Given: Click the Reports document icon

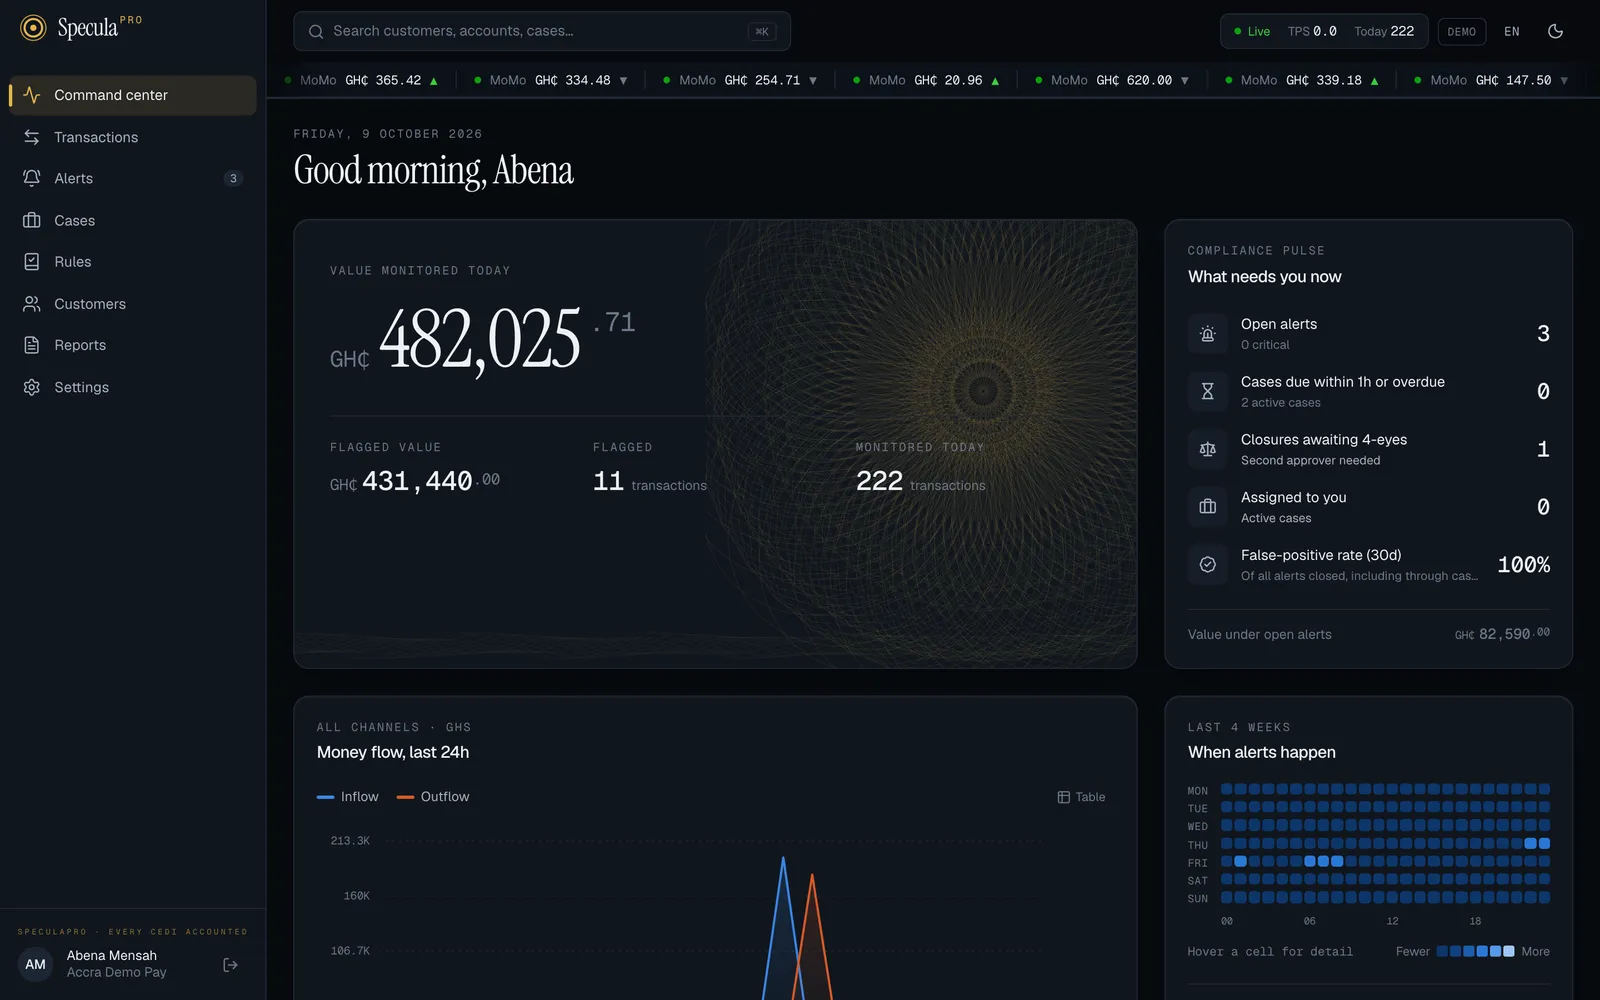Looking at the screenshot, I should (32, 345).
